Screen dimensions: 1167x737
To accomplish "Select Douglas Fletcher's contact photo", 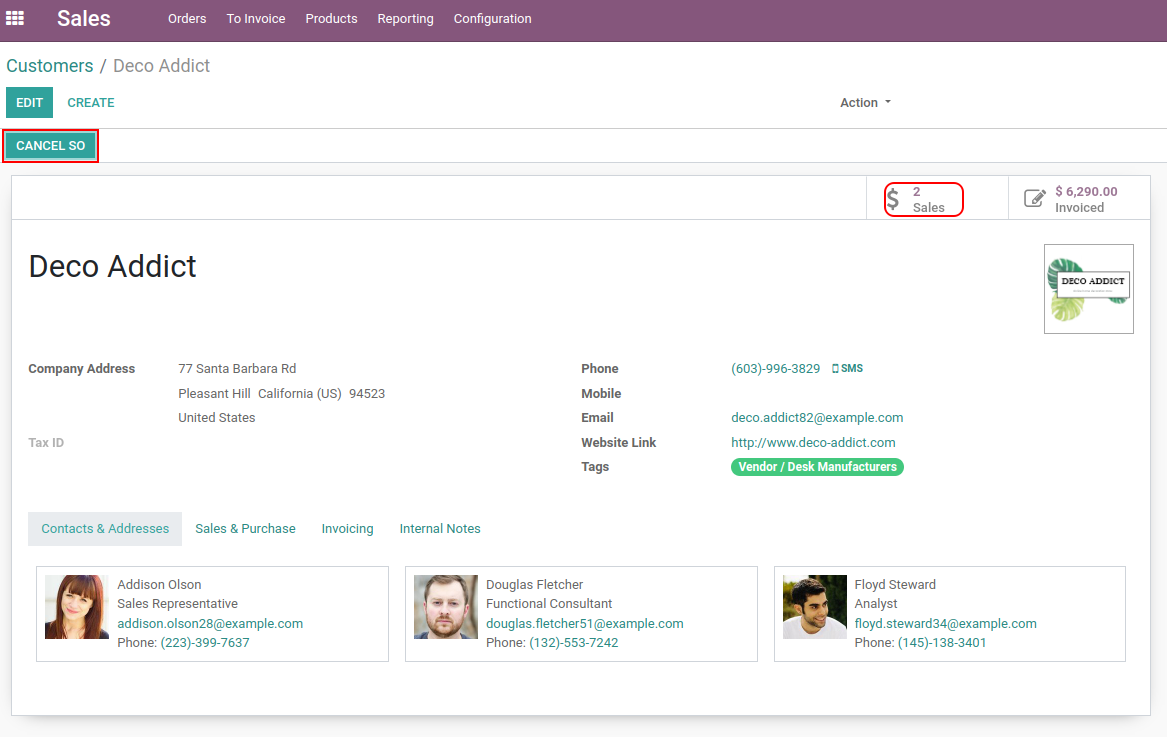I will click(445, 607).
